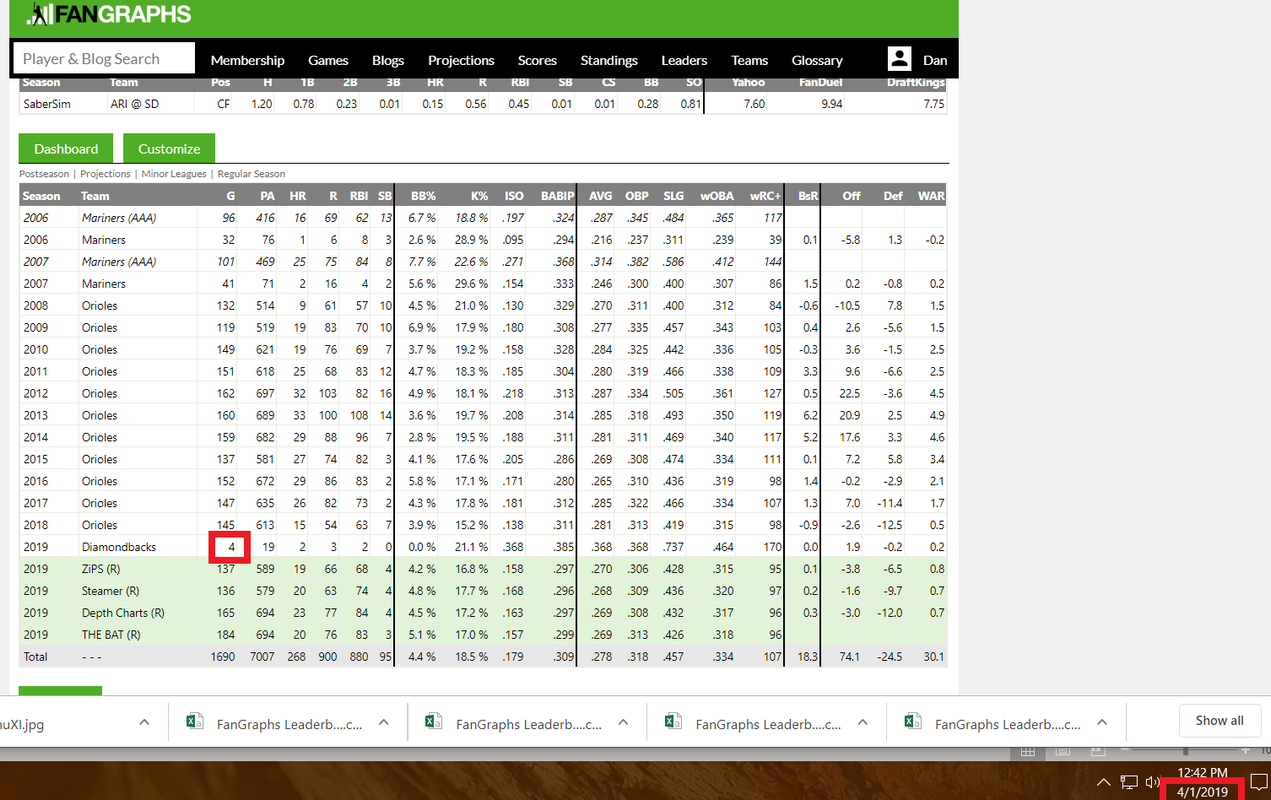This screenshot has height=800, width=1271.
Task: Click the Def column header
Action: [x=893, y=196]
